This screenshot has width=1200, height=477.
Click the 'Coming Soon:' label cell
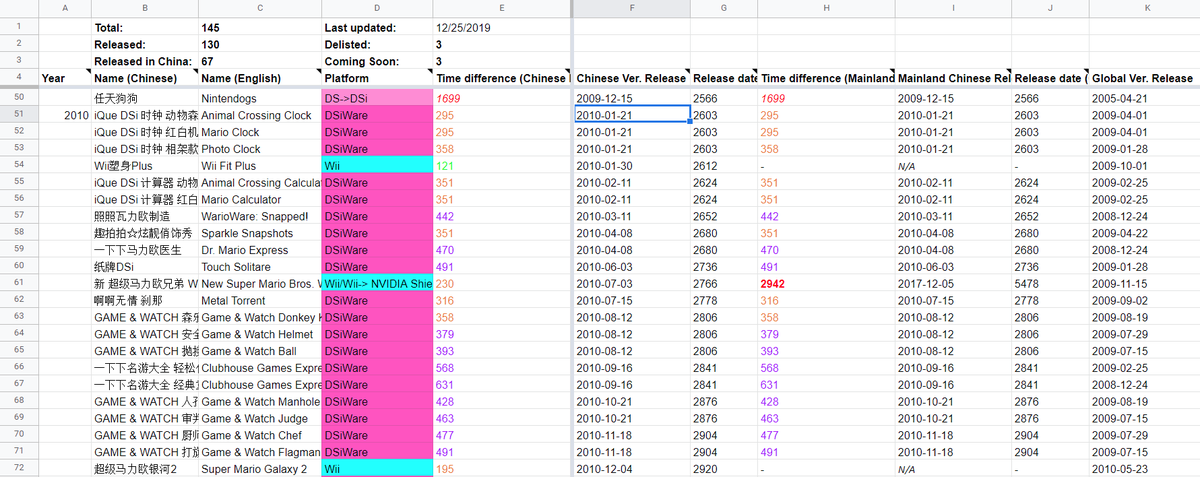pos(377,61)
